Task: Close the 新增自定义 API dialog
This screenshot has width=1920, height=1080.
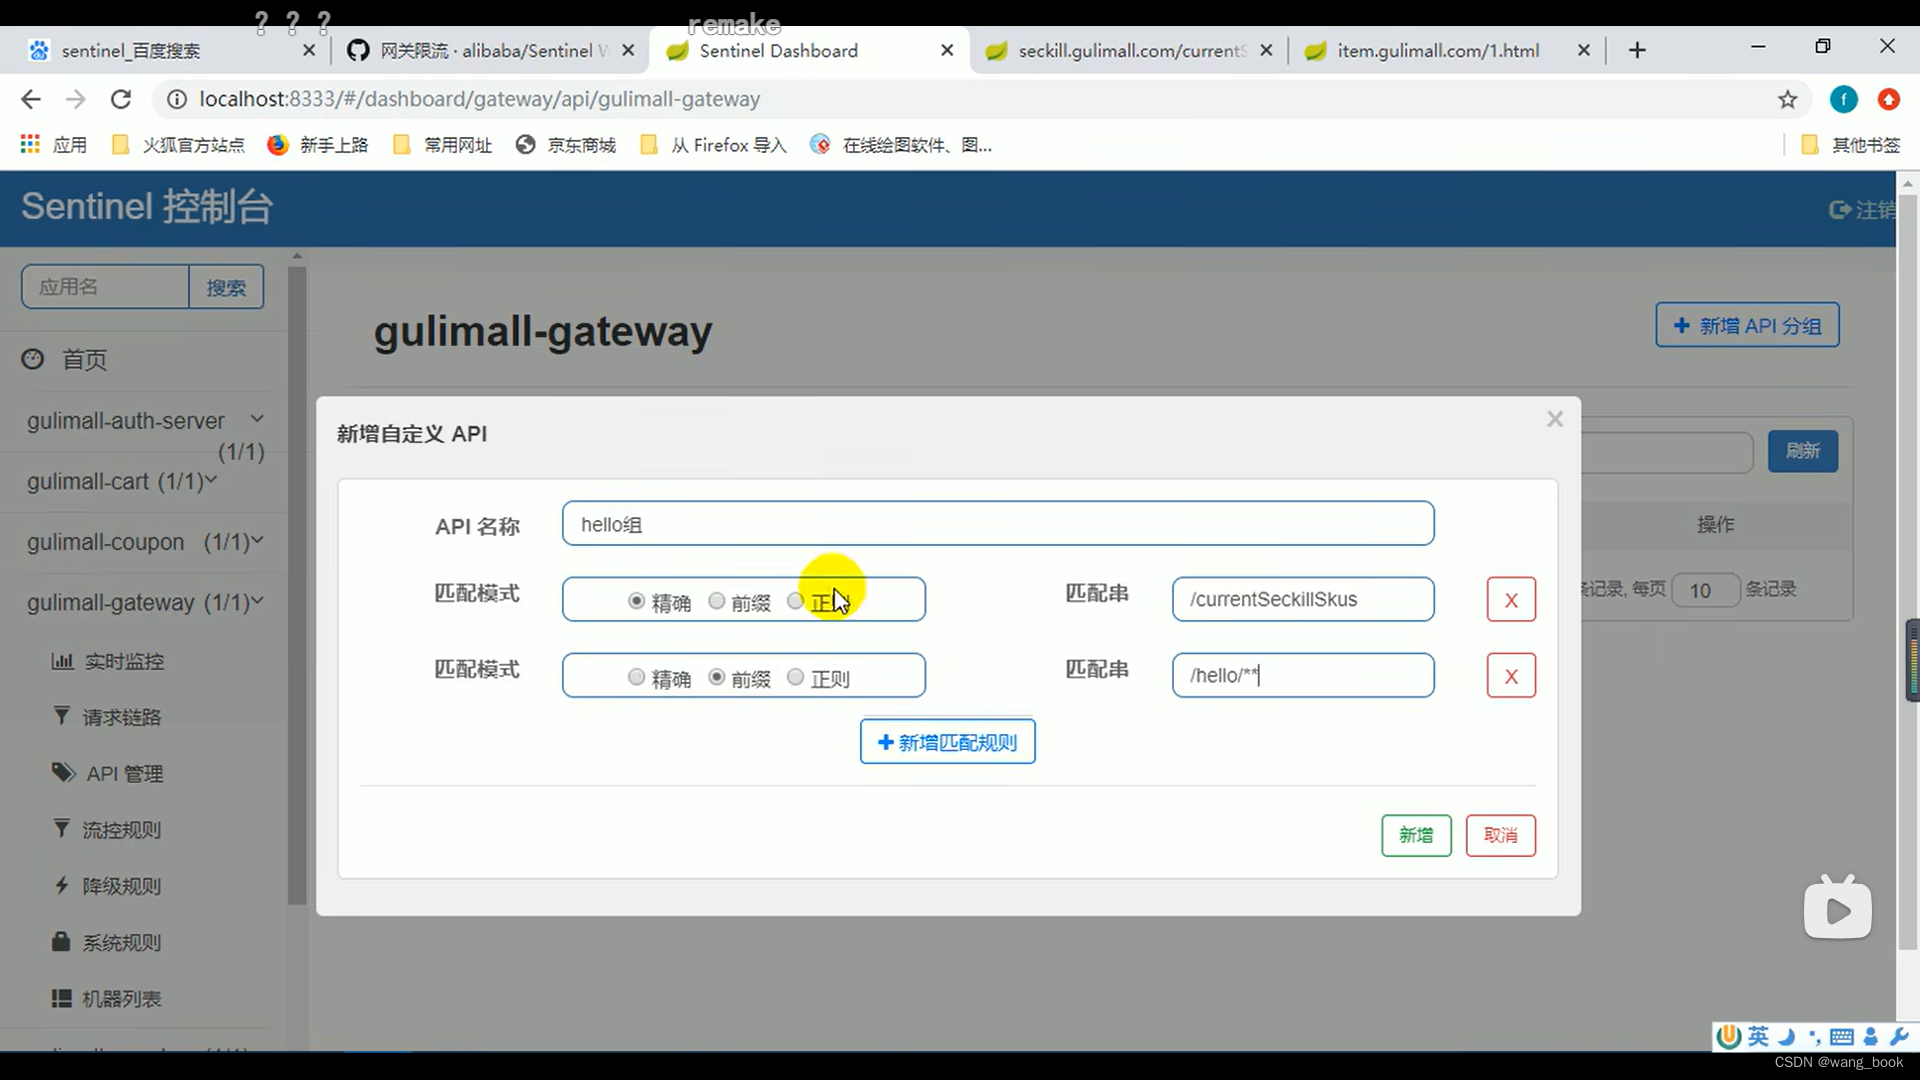Action: pyautogui.click(x=1554, y=419)
